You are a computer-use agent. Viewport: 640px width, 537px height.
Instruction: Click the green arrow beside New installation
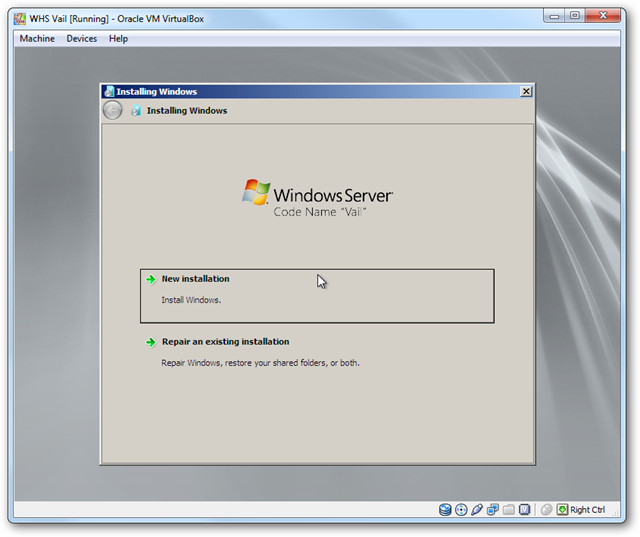(151, 279)
